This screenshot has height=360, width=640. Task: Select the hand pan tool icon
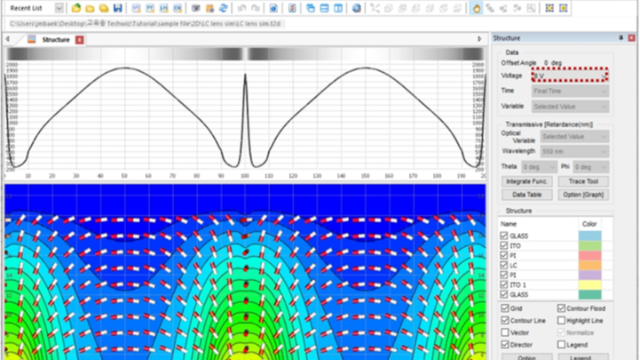476,8
